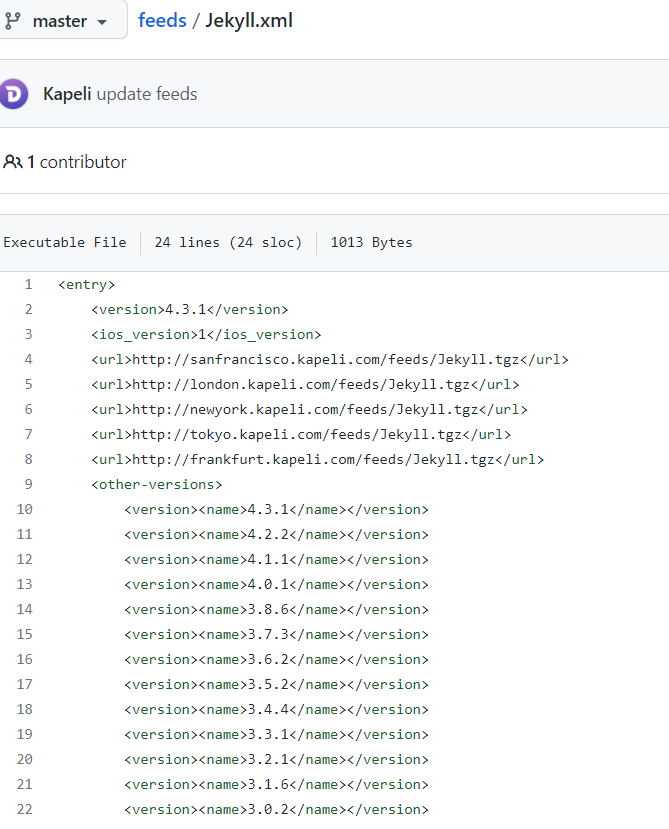669x829 pixels.
Task: Open the 'update feeds' commit message
Action: (147, 94)
